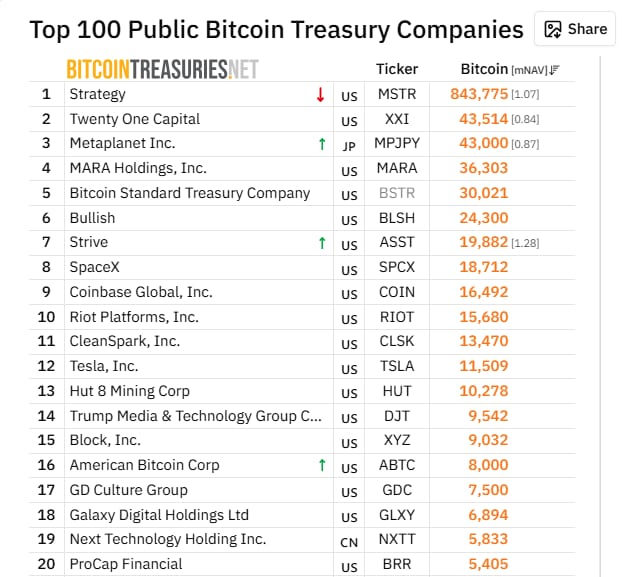
Task: Click the 843,775 Bitcoin holdings value
Action: point(479,94)
